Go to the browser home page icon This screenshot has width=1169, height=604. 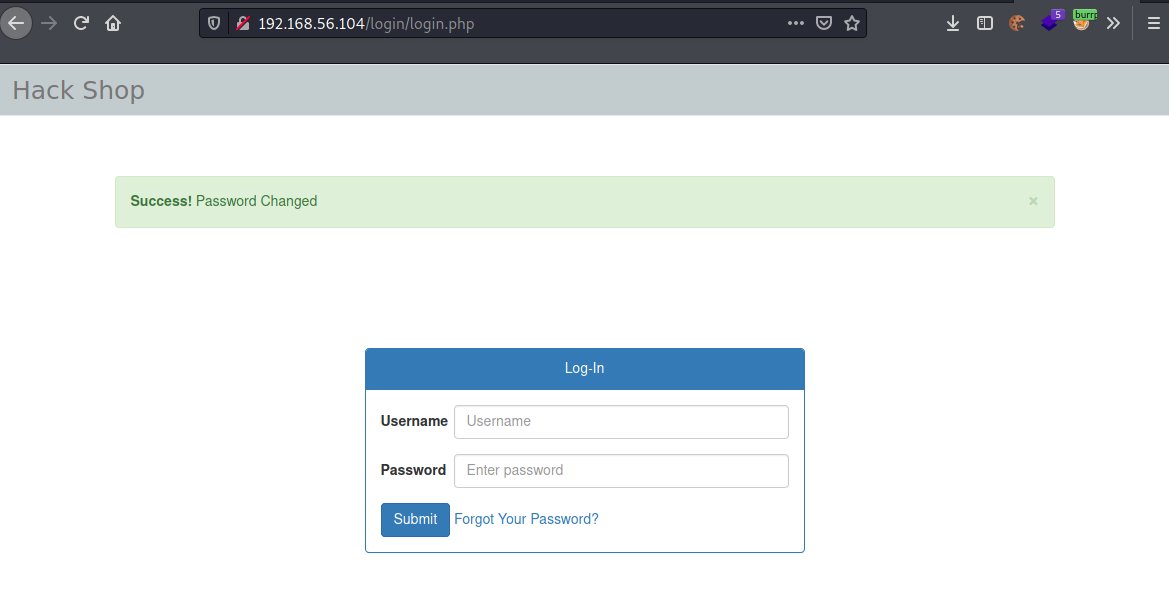click(112, 22)
